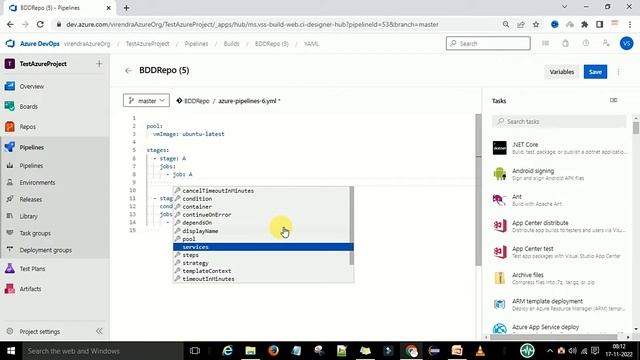Open Firefox from taskbar
Screen dimensions: 640x360
pos(273,351)
